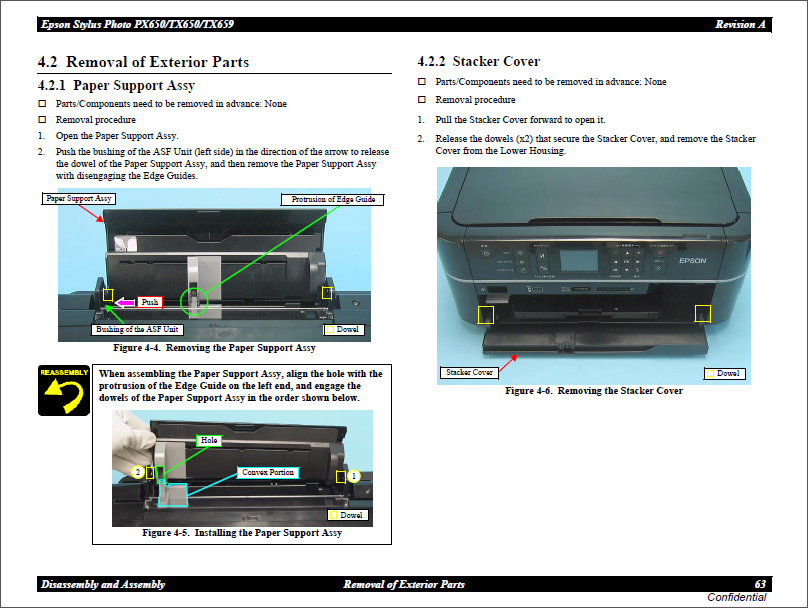
Task: Click the printer LCD screen in Figure 4-6
Action: [x=580, y=260]
